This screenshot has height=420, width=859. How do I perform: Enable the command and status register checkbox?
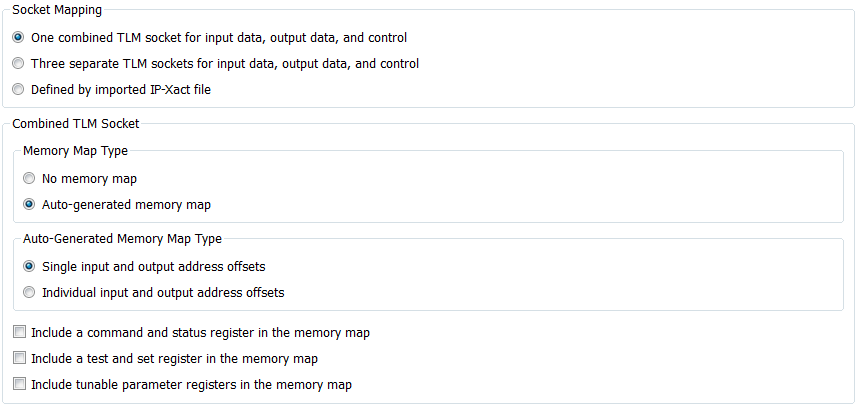coord(19,332)
